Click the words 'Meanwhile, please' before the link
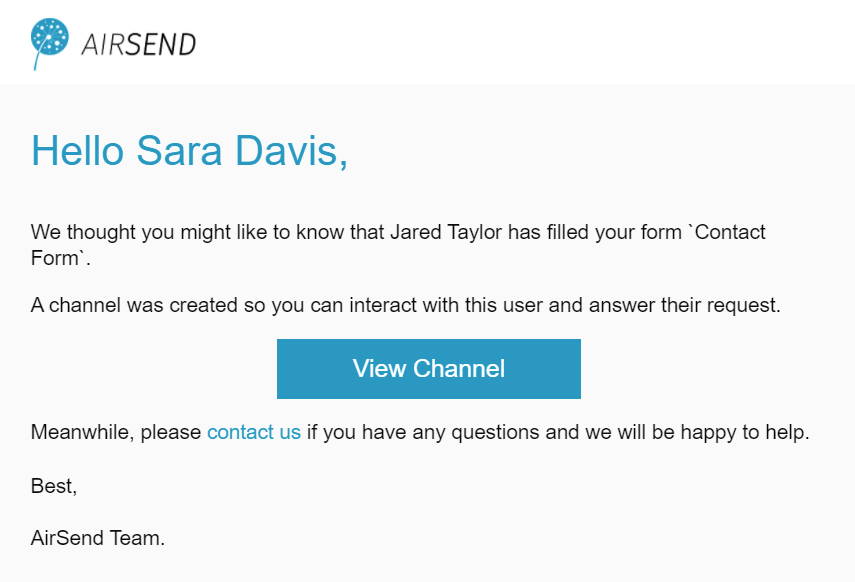The width and height of the screenshot is (855, 582). tap(116, 432)
